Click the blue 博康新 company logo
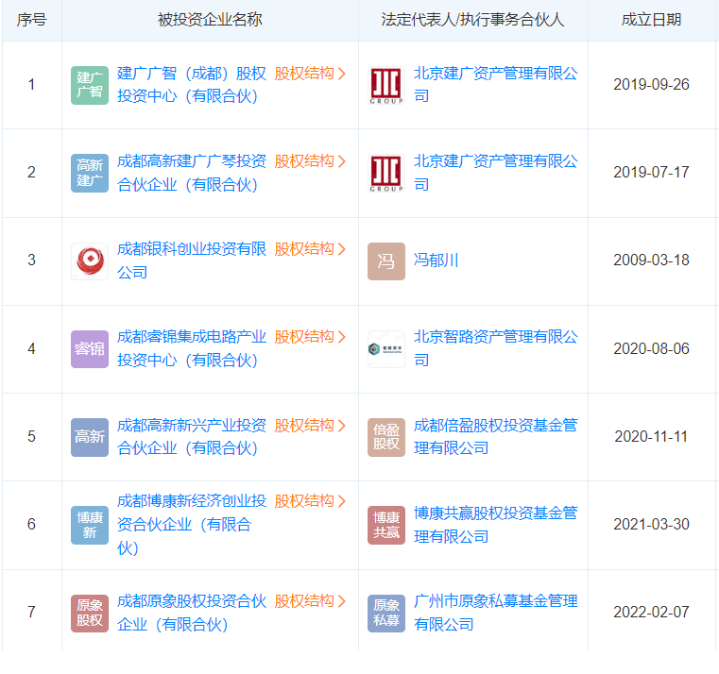The width and height of the screenshot is (719, 674). click(89, 525)
